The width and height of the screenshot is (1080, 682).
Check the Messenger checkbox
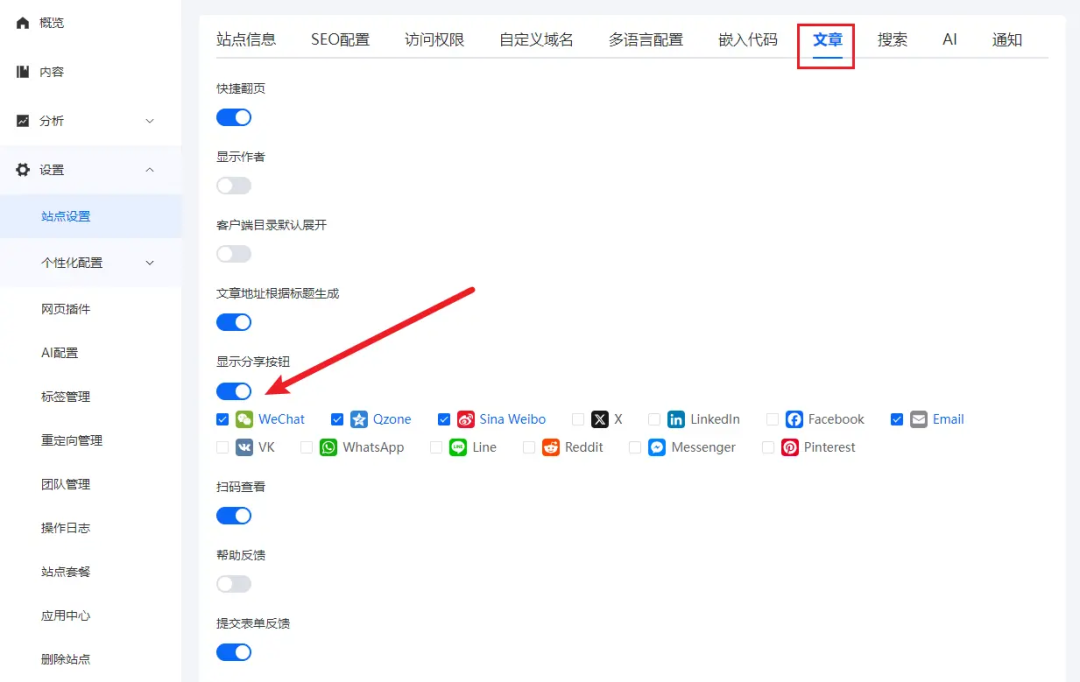click(x=635, y=447)
